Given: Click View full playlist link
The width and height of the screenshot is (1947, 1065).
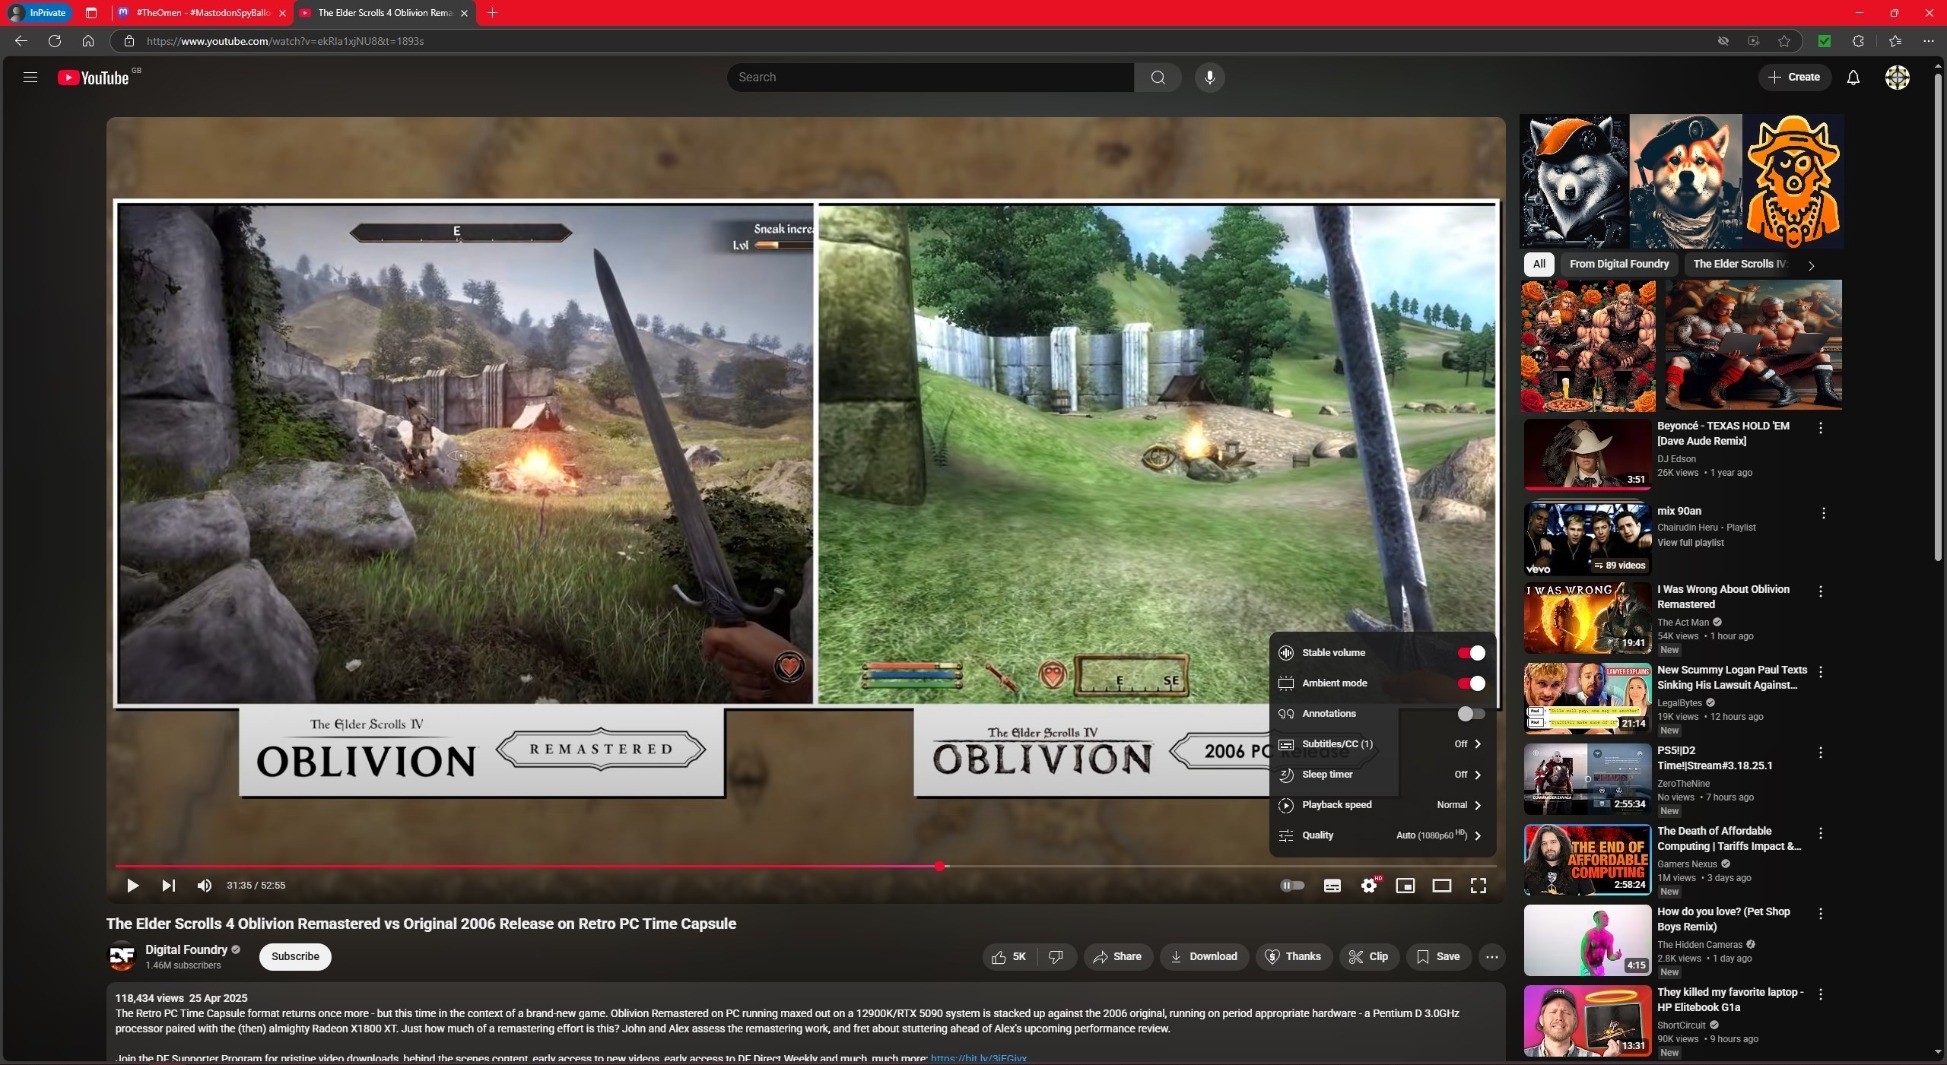Looking at the screenshot, I should click(1690, 543).
